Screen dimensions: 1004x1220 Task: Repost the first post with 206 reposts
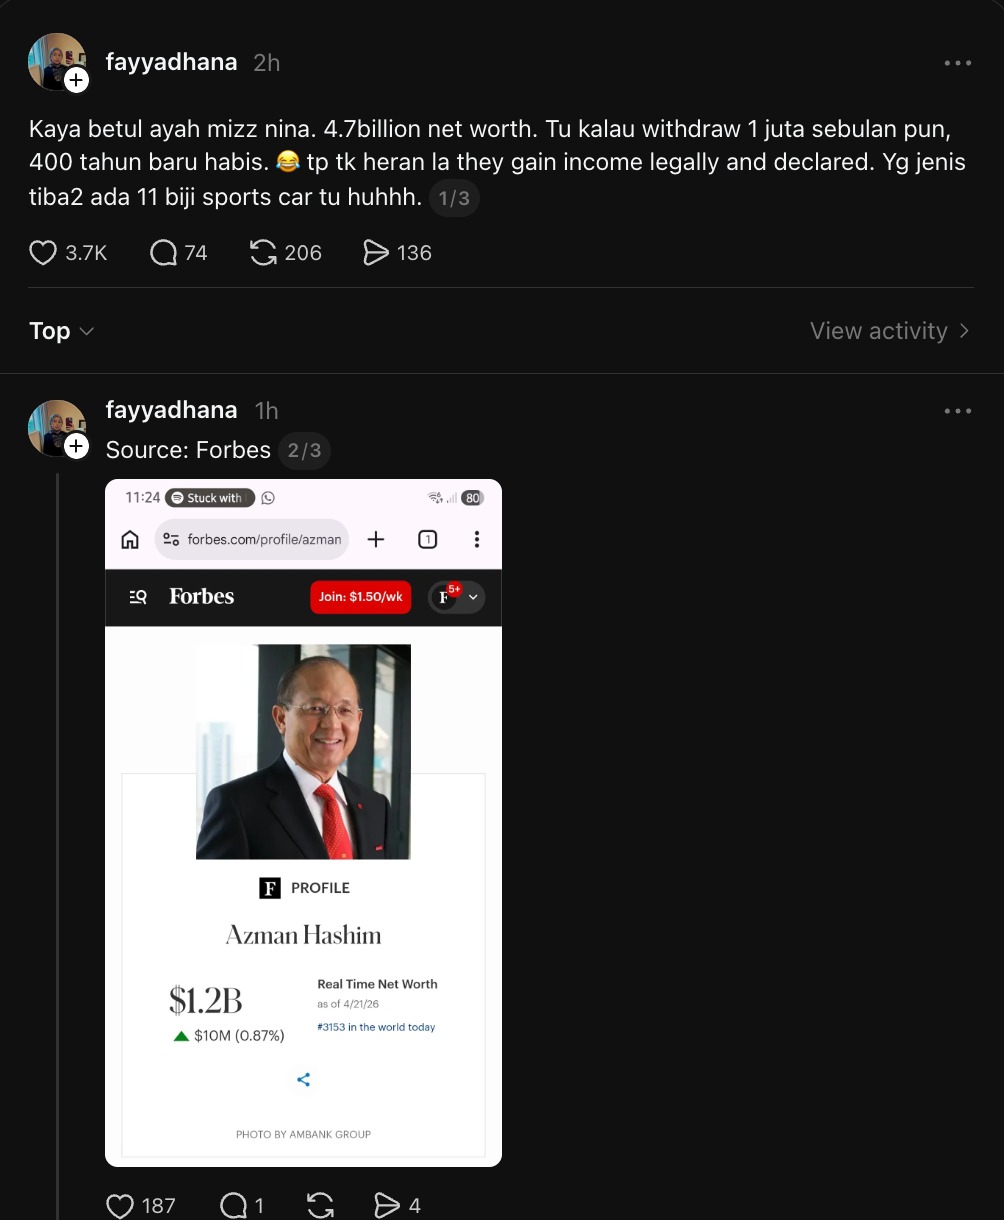point(263,253)
